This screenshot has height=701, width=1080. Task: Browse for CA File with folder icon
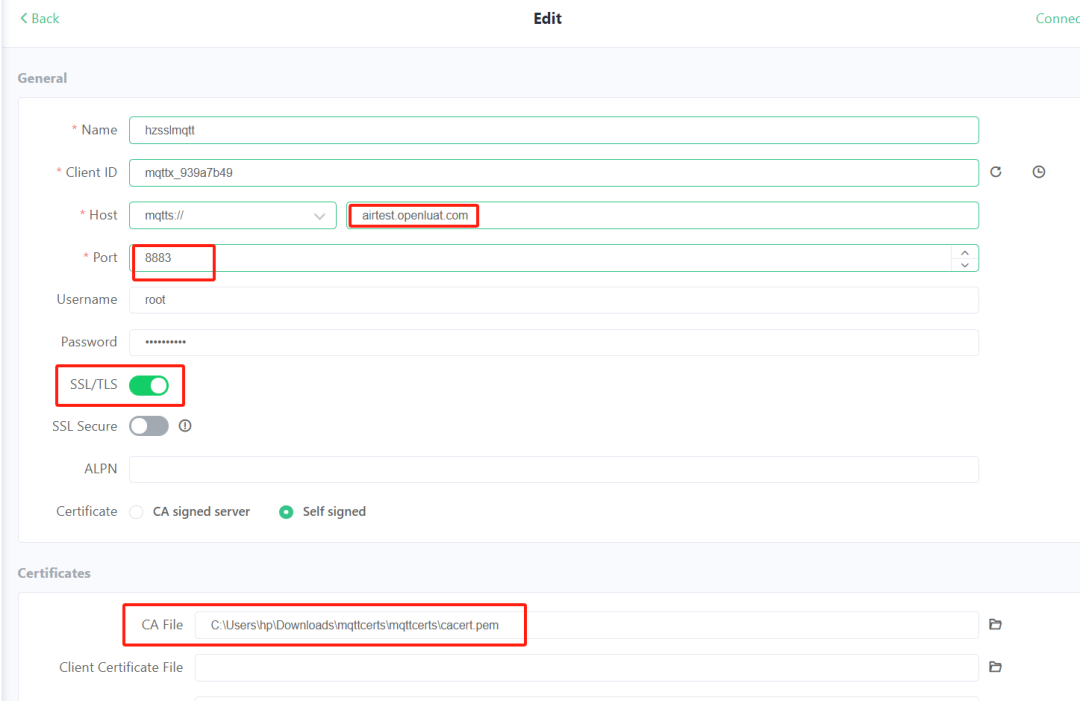point(995,625)
